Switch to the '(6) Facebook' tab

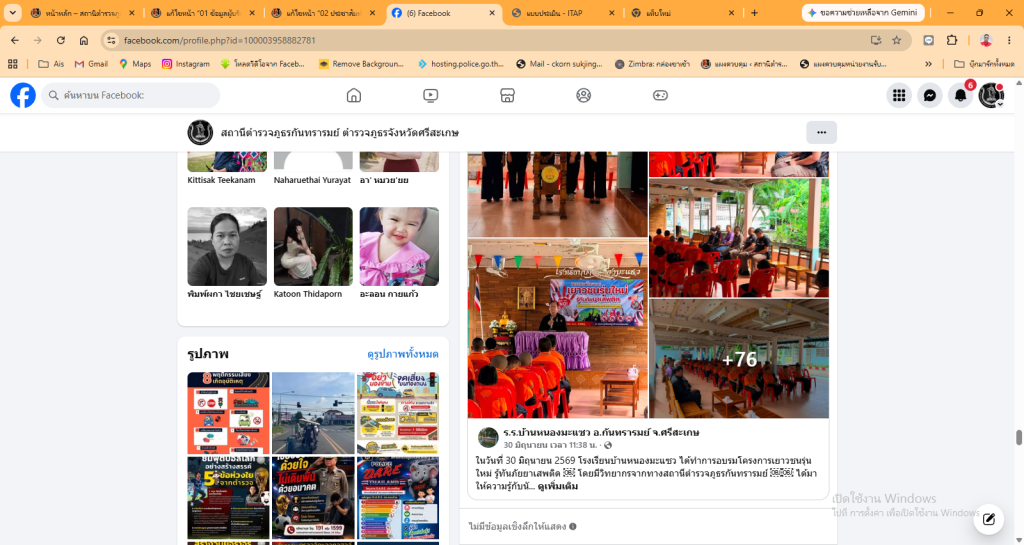[442, 13]
